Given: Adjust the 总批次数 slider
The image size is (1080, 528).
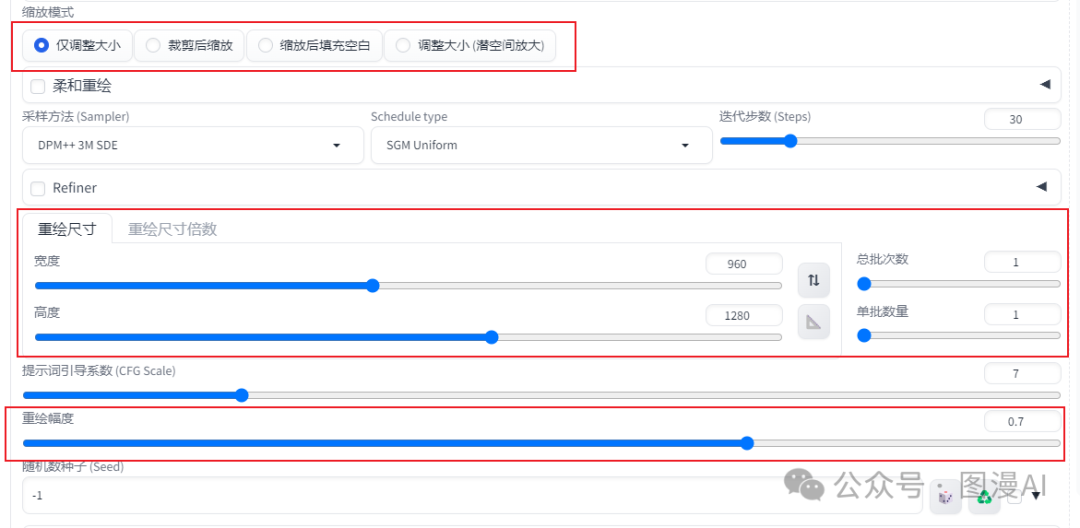Looking at the screenshot, I should [x=959, y=284].
